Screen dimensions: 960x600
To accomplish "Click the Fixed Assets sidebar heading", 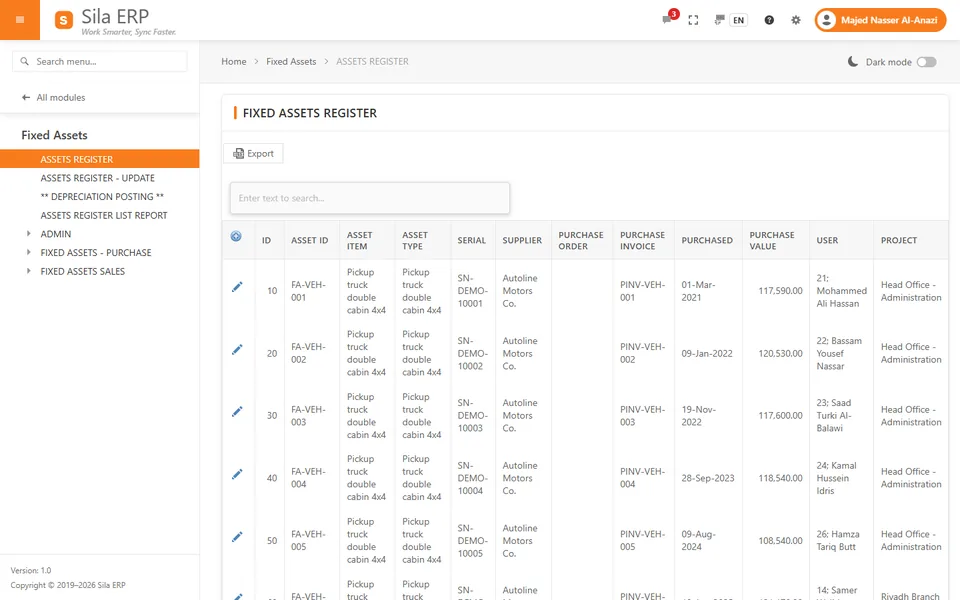I will [x=54, y=135].
